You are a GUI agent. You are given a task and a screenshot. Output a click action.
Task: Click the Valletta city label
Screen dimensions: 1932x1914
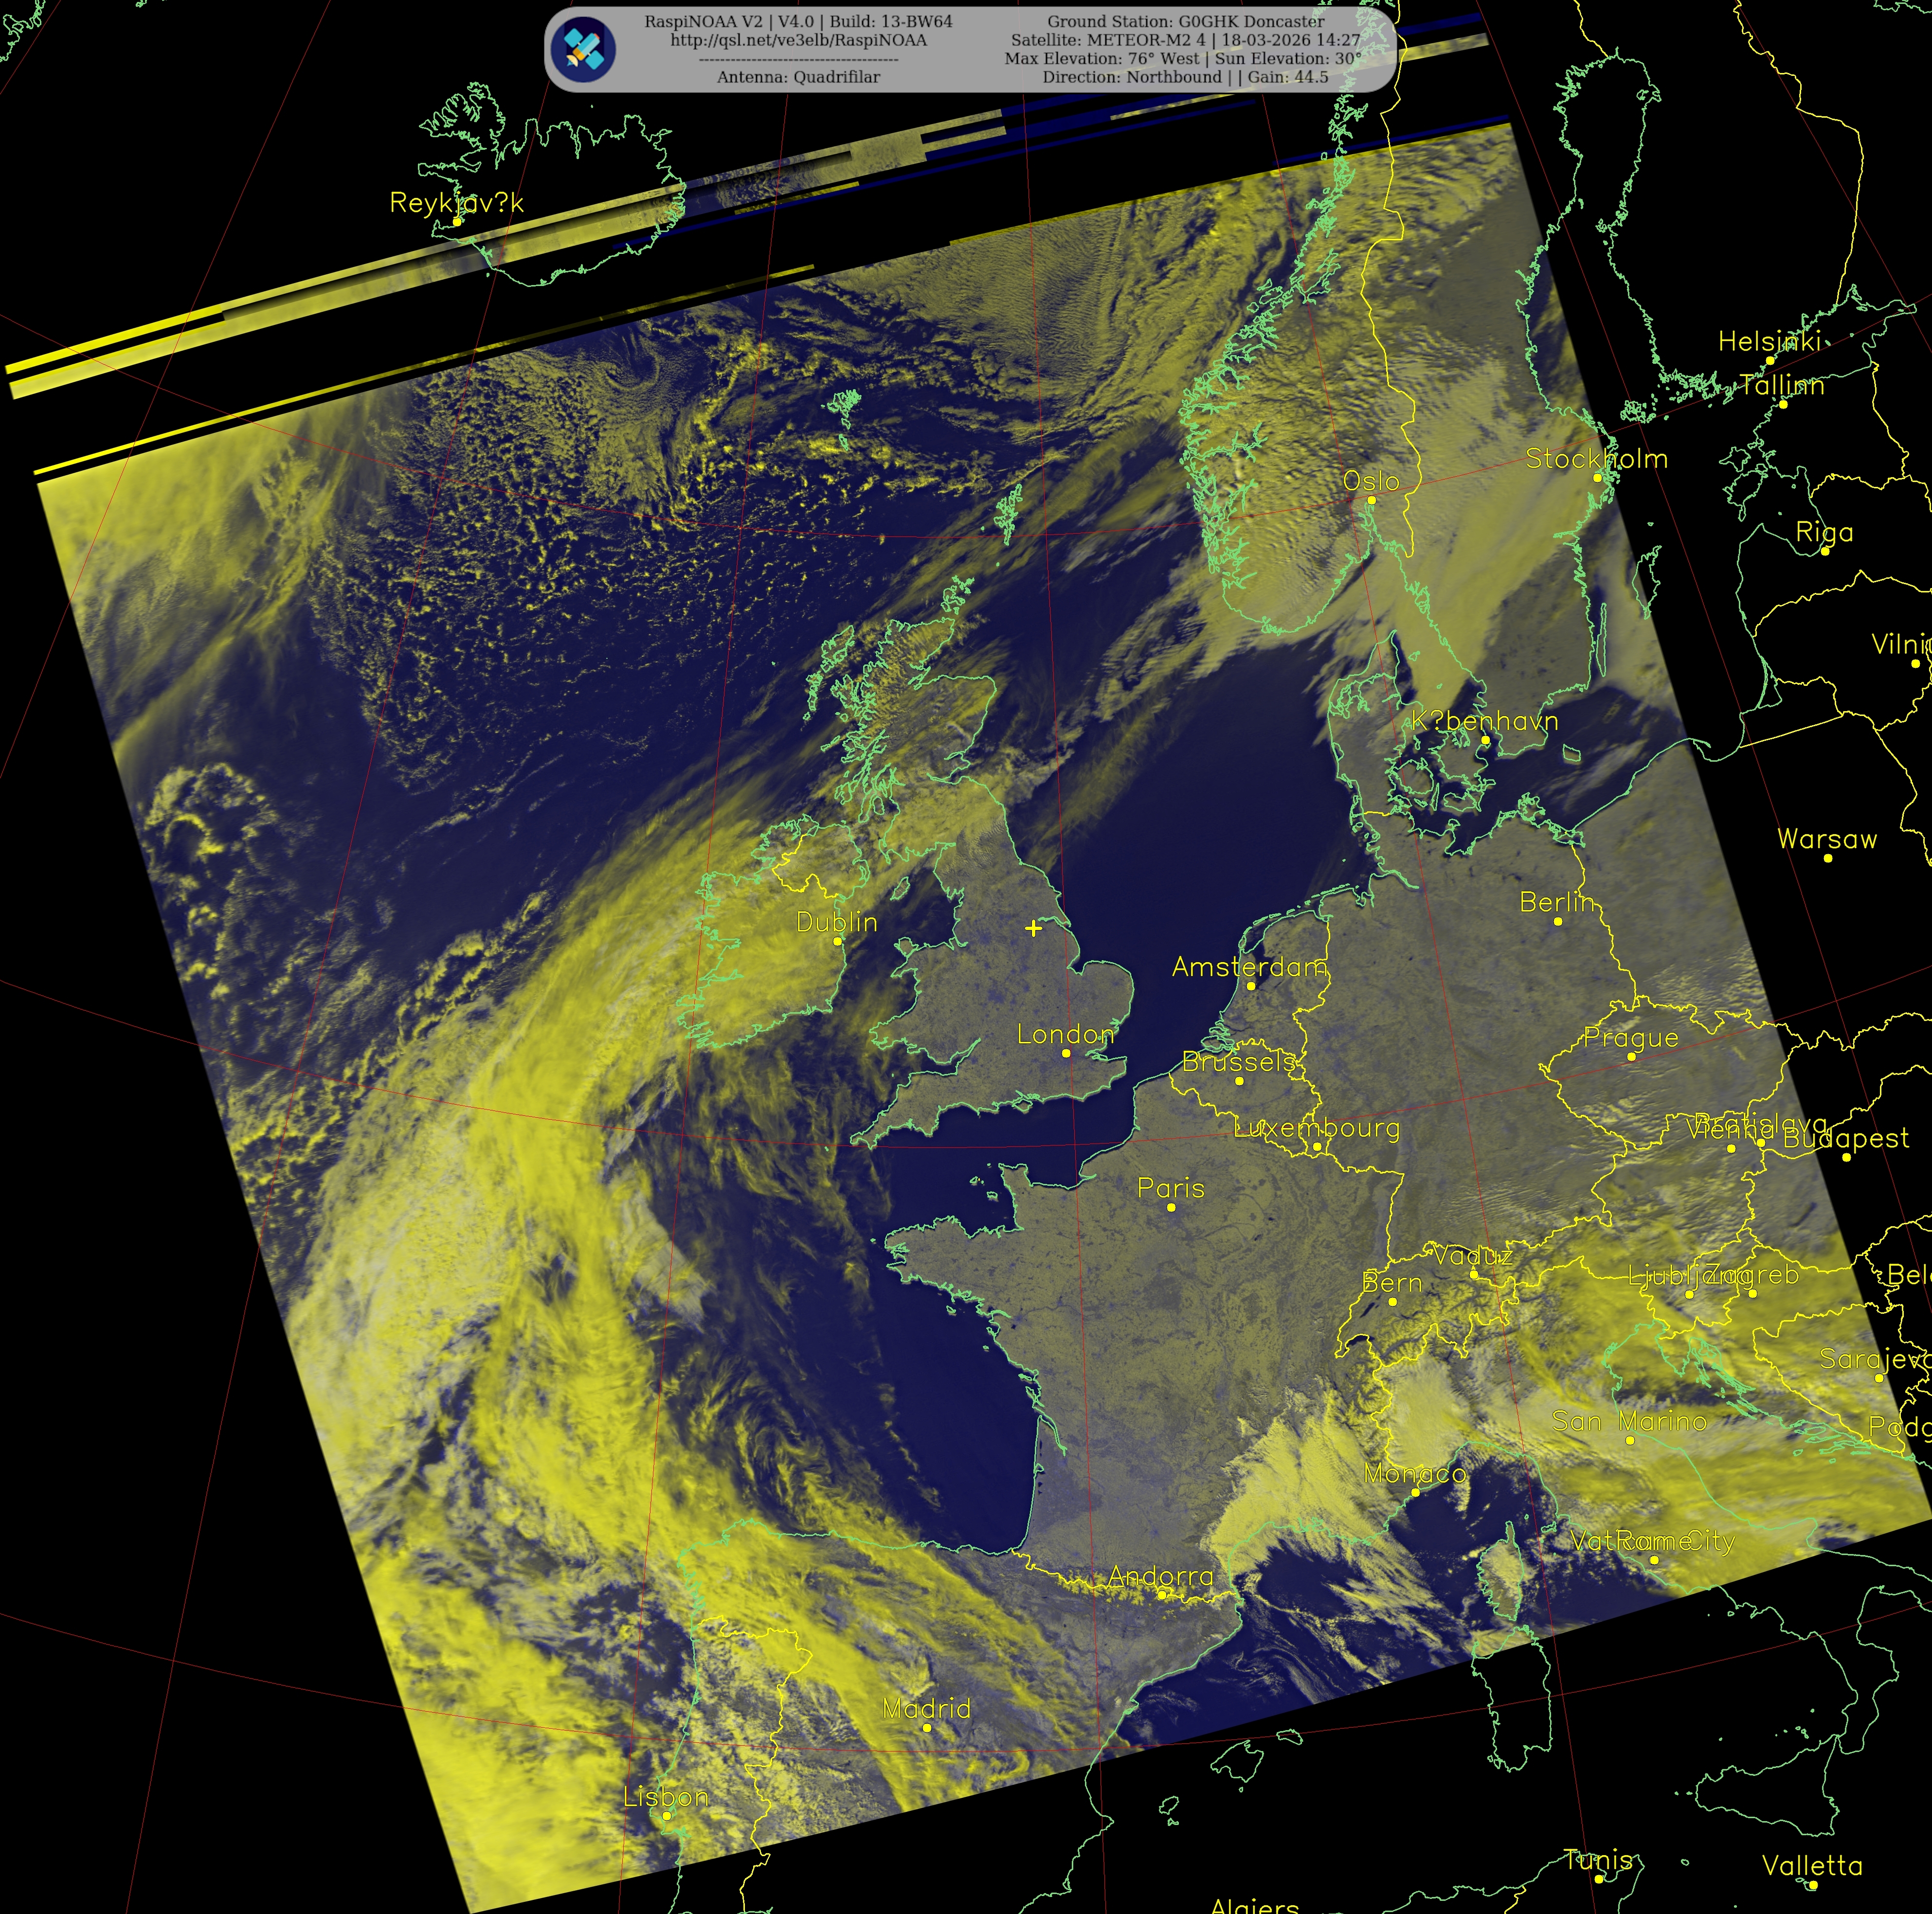click(x=1812, y=1865)
